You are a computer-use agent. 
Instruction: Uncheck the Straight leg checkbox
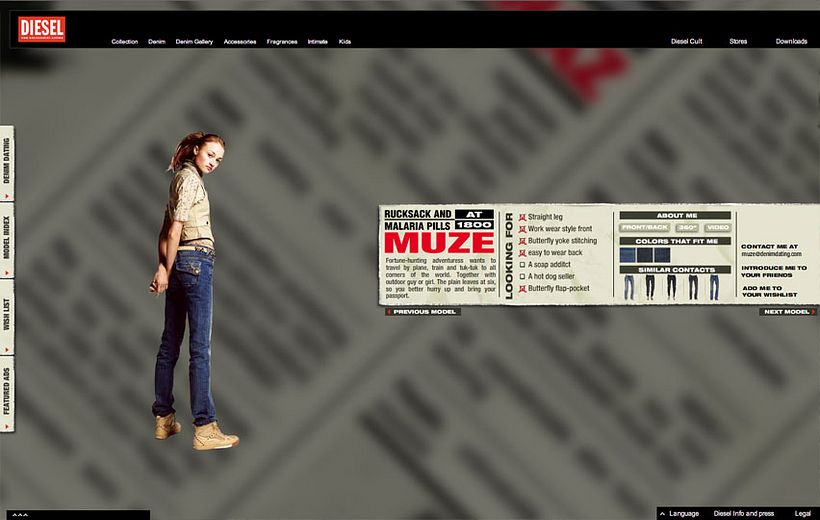(x=522, y=217)
